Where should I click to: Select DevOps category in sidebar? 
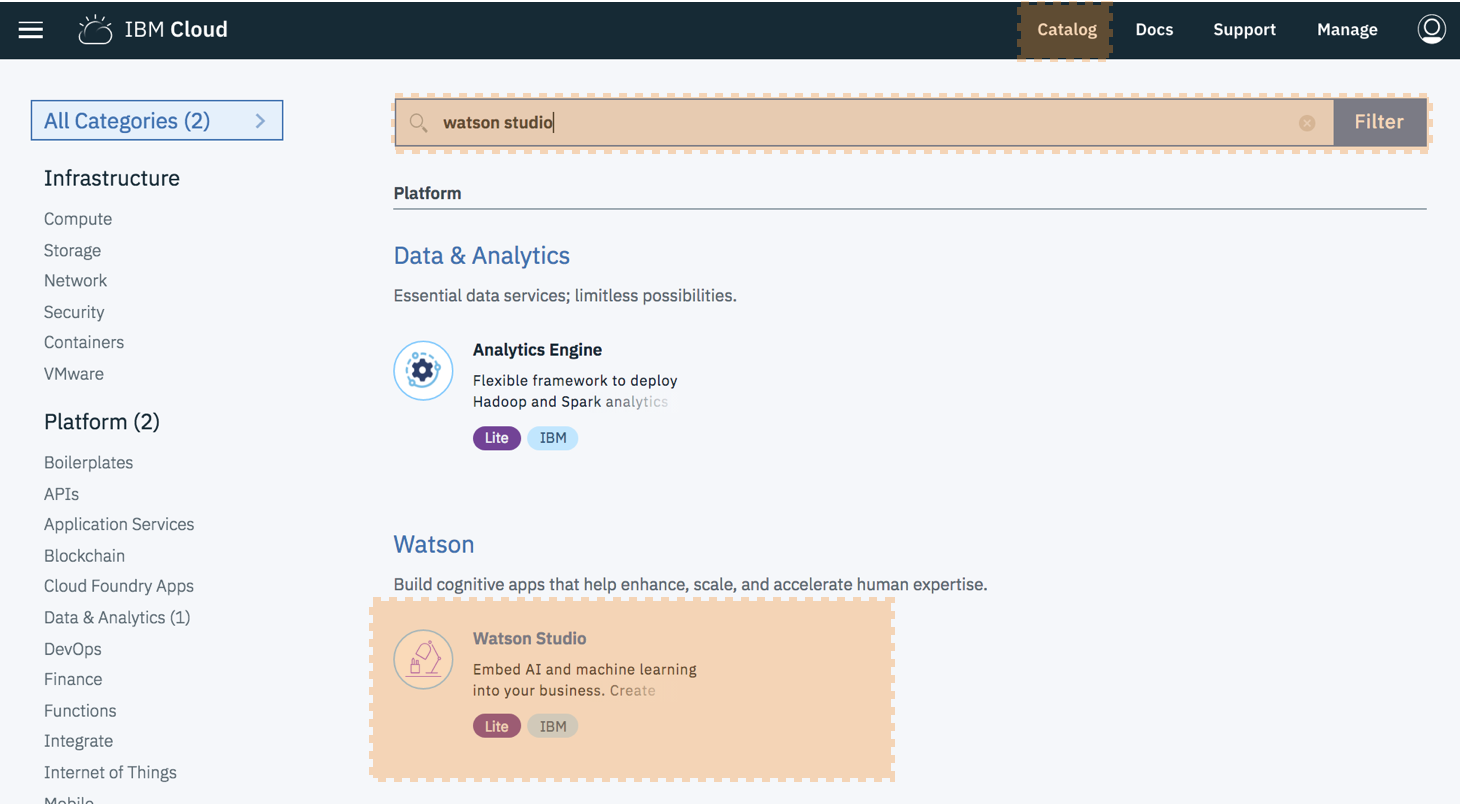73,649
